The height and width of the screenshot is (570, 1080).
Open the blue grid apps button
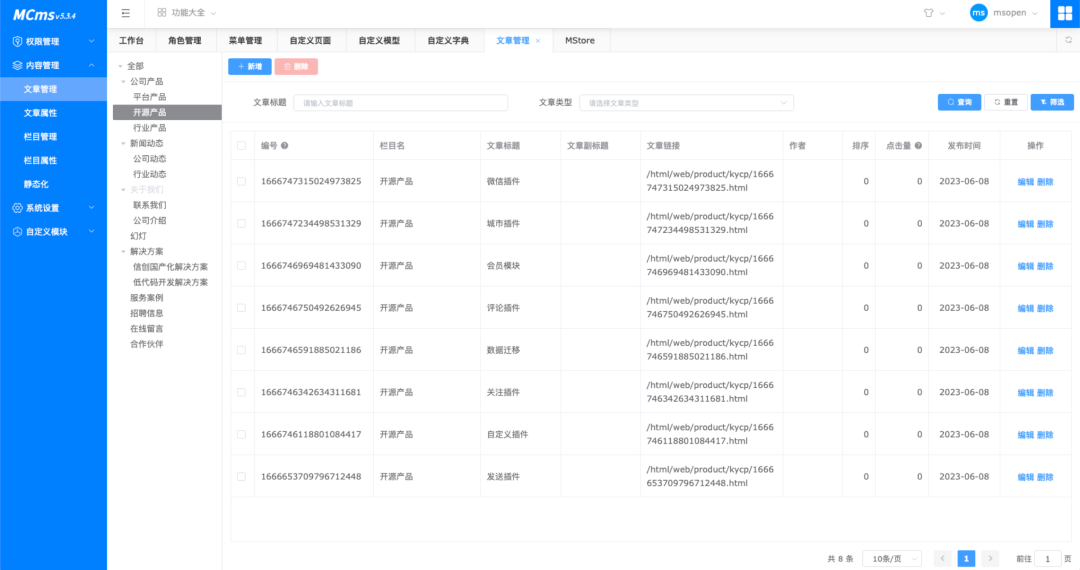[1065, 14]
